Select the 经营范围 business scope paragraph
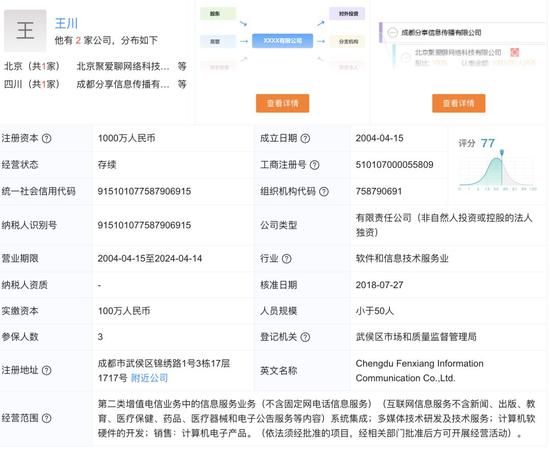Viewport: 550px width, 452px height. pos(316,418)
